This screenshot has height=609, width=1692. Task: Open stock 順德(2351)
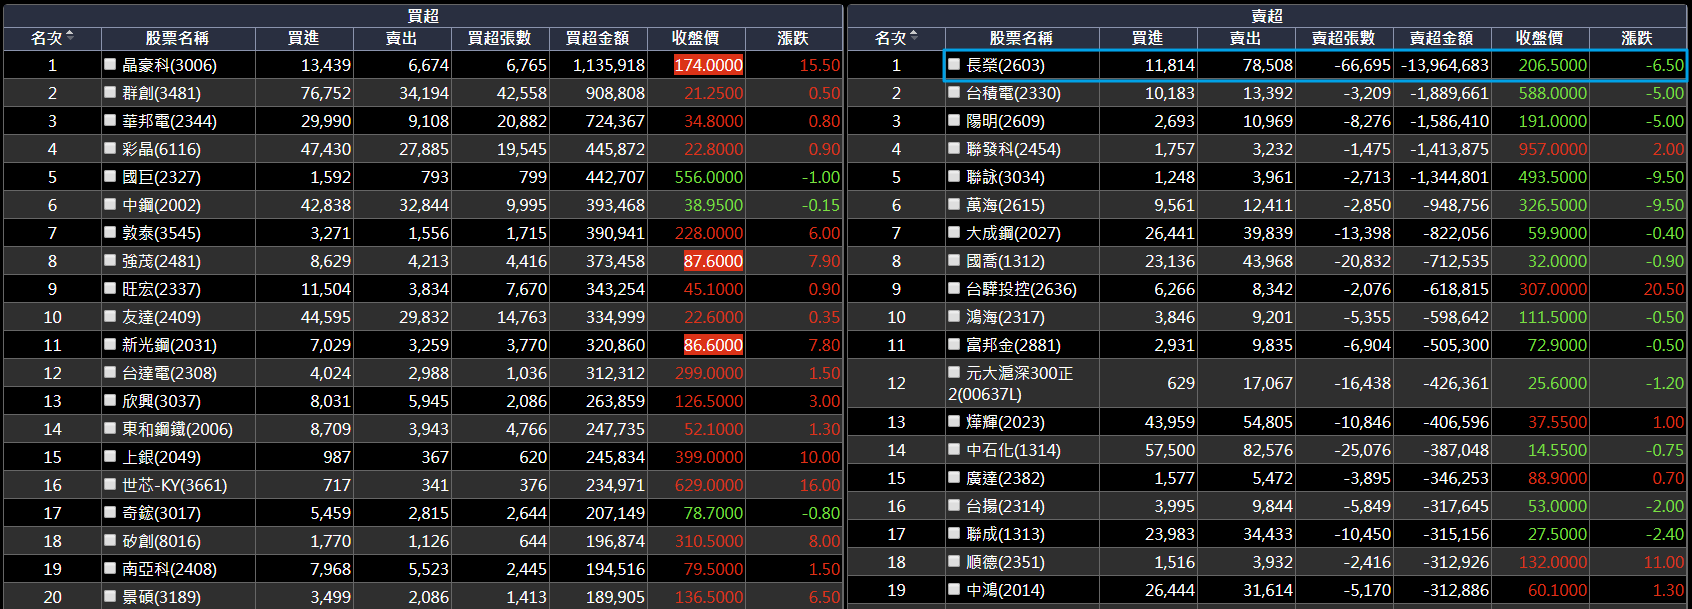click(1005, 562)
